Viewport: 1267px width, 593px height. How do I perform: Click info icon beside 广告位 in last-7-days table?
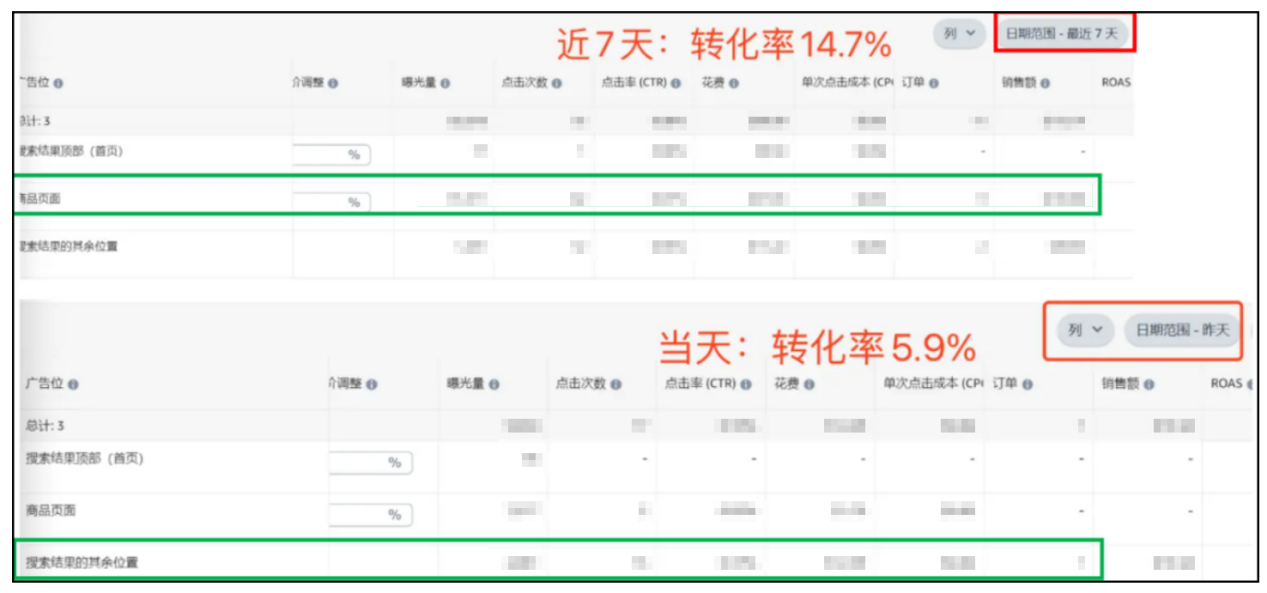point(59,84)
